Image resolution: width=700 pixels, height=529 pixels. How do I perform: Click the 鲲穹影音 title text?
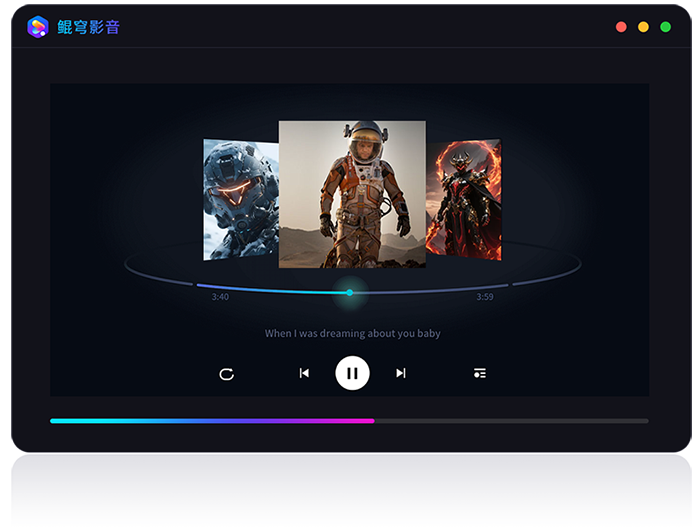tap(88, 27)
